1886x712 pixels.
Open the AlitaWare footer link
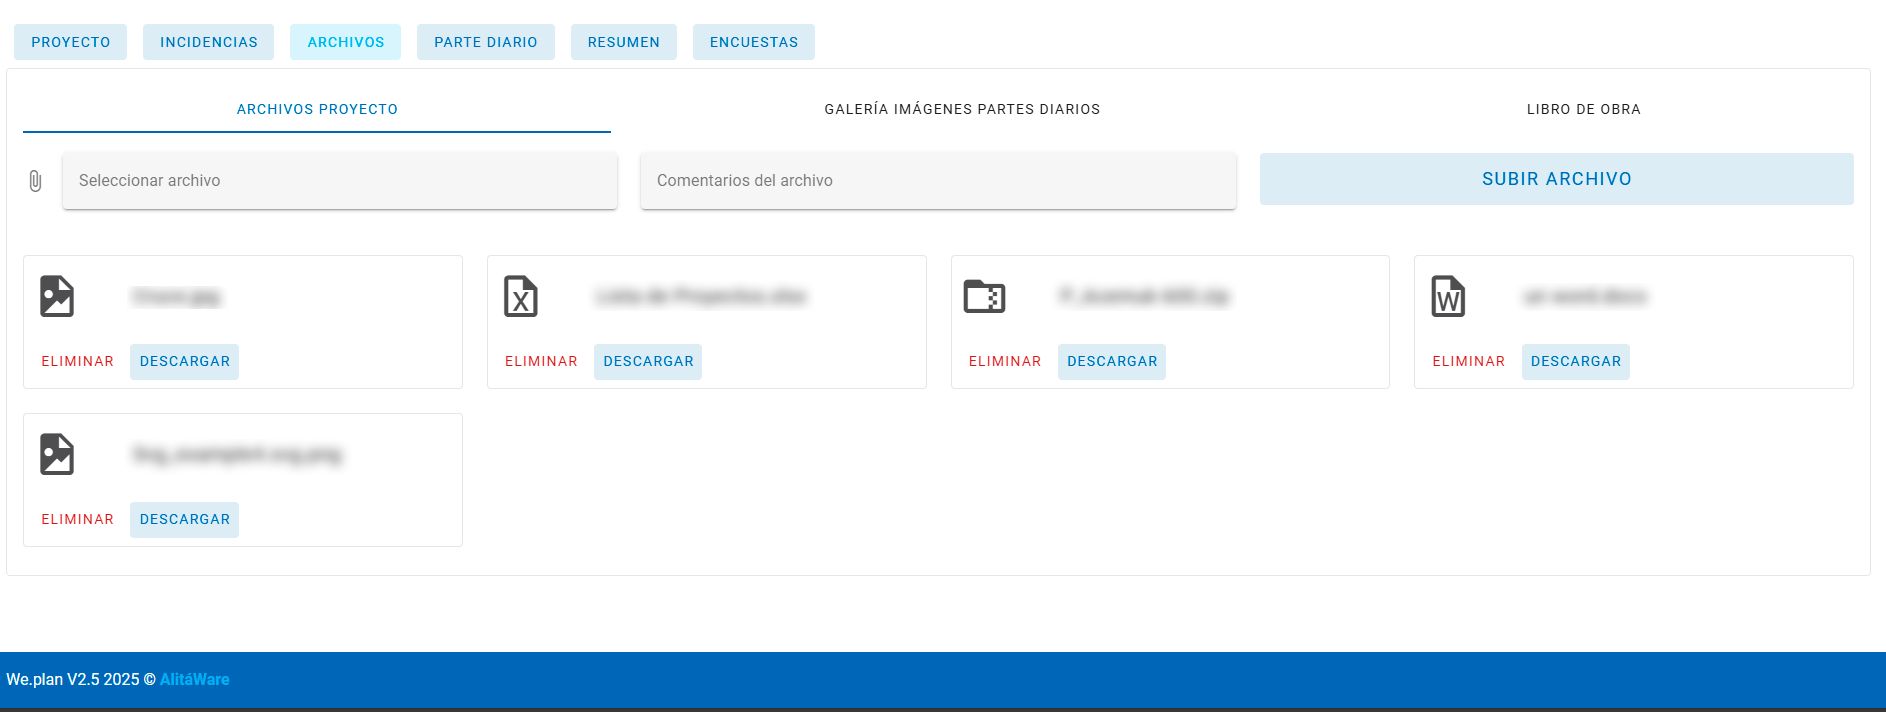[195, 680]
